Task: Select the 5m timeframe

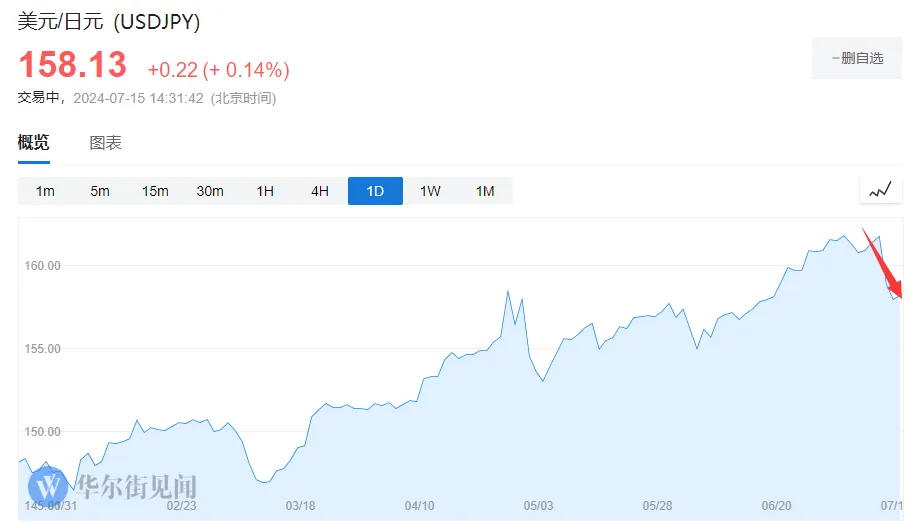Action: tap(100, 191)
